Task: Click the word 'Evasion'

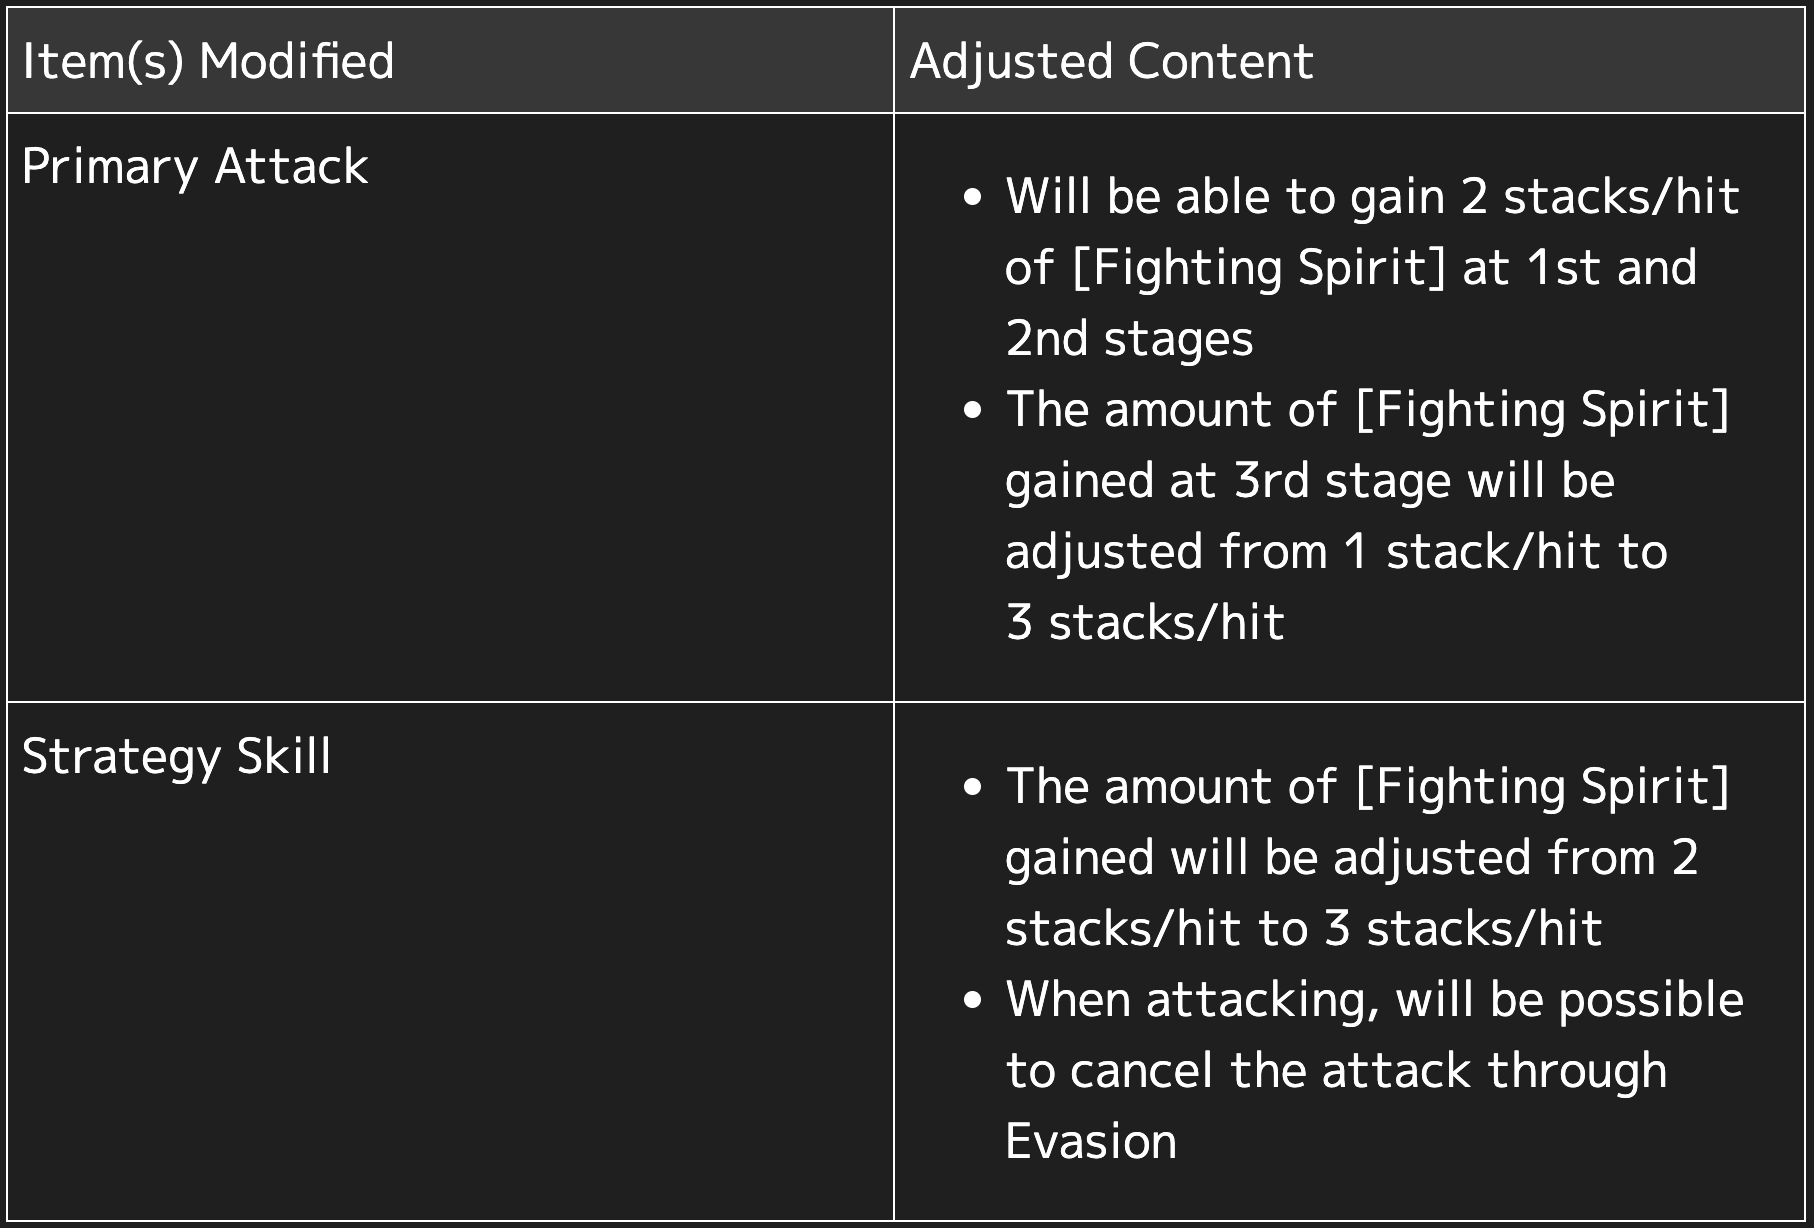Action: pyautogui.click(x=1091, y=1141)
